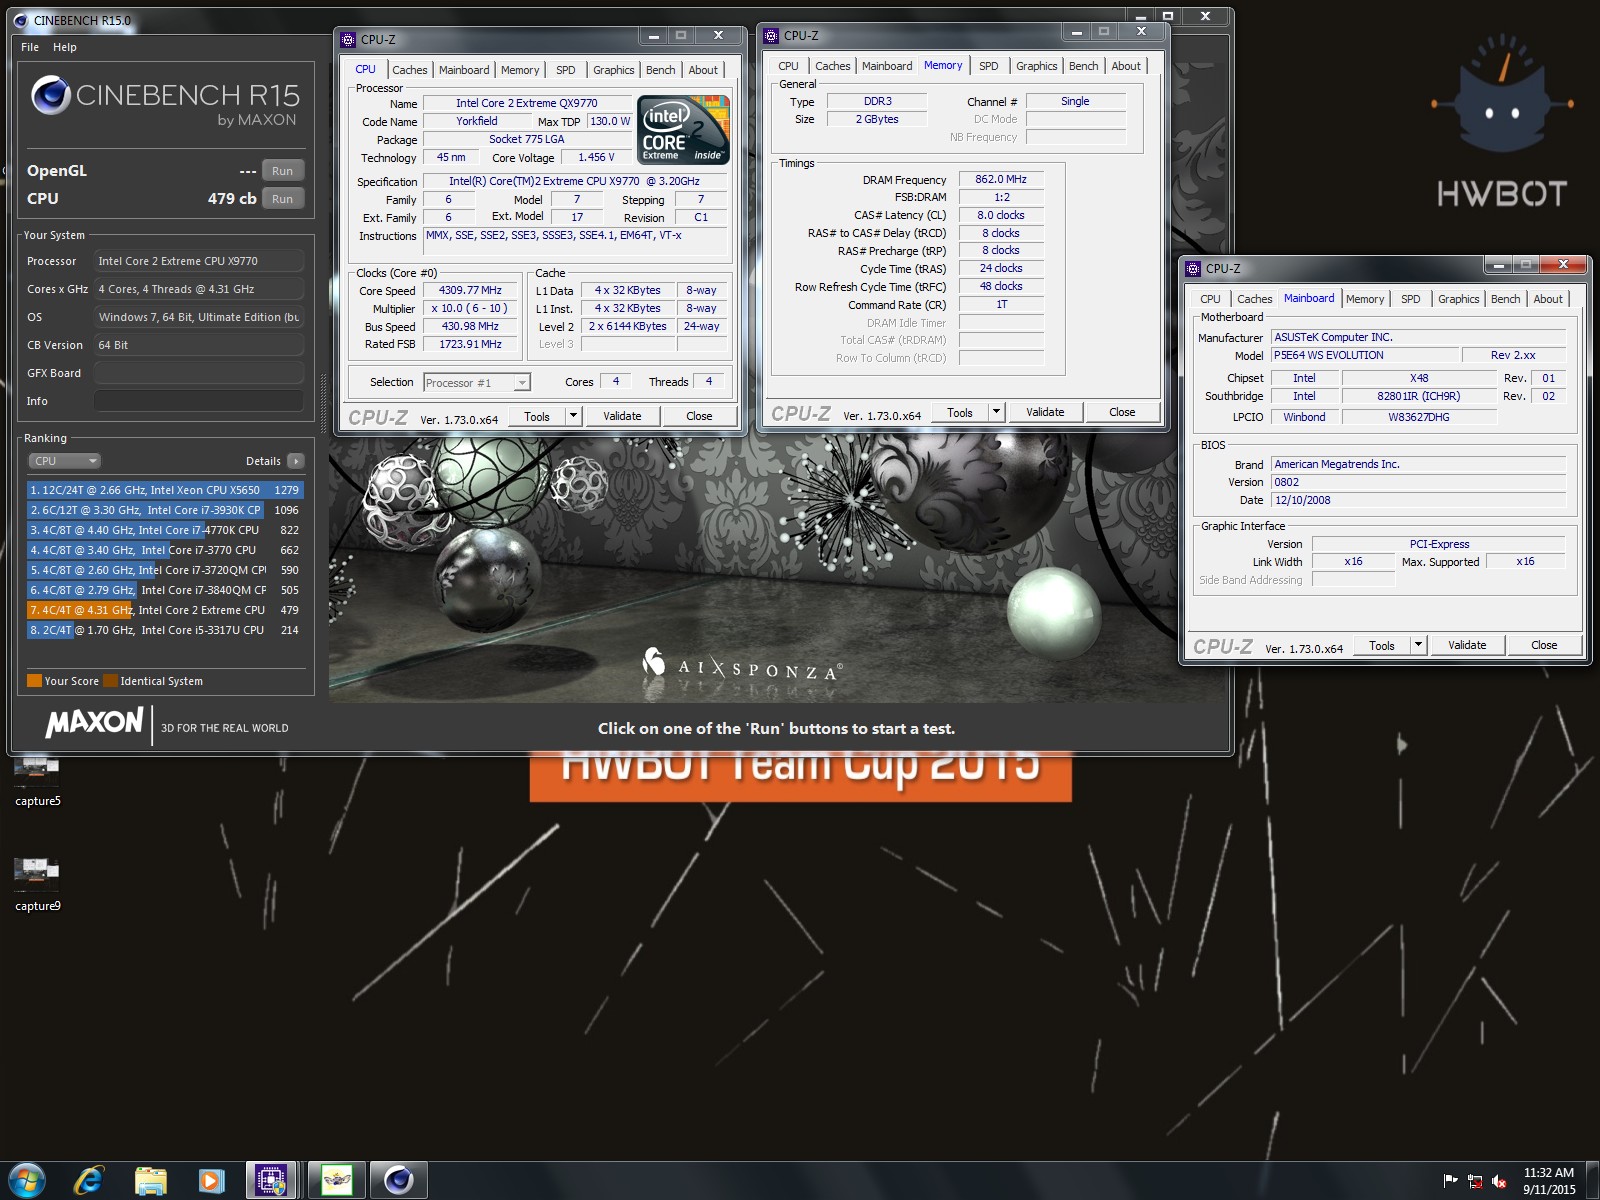The height and width of the screenshot is (1200, 1600).
Task: Click the Core Speed 4309.77 MHz value
Action: point(470,290)
